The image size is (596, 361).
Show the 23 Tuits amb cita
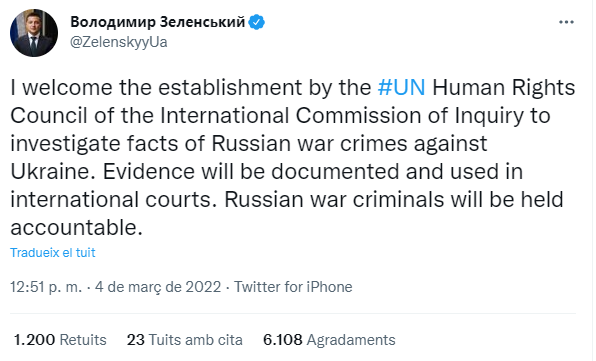click(x=185, y=340)
